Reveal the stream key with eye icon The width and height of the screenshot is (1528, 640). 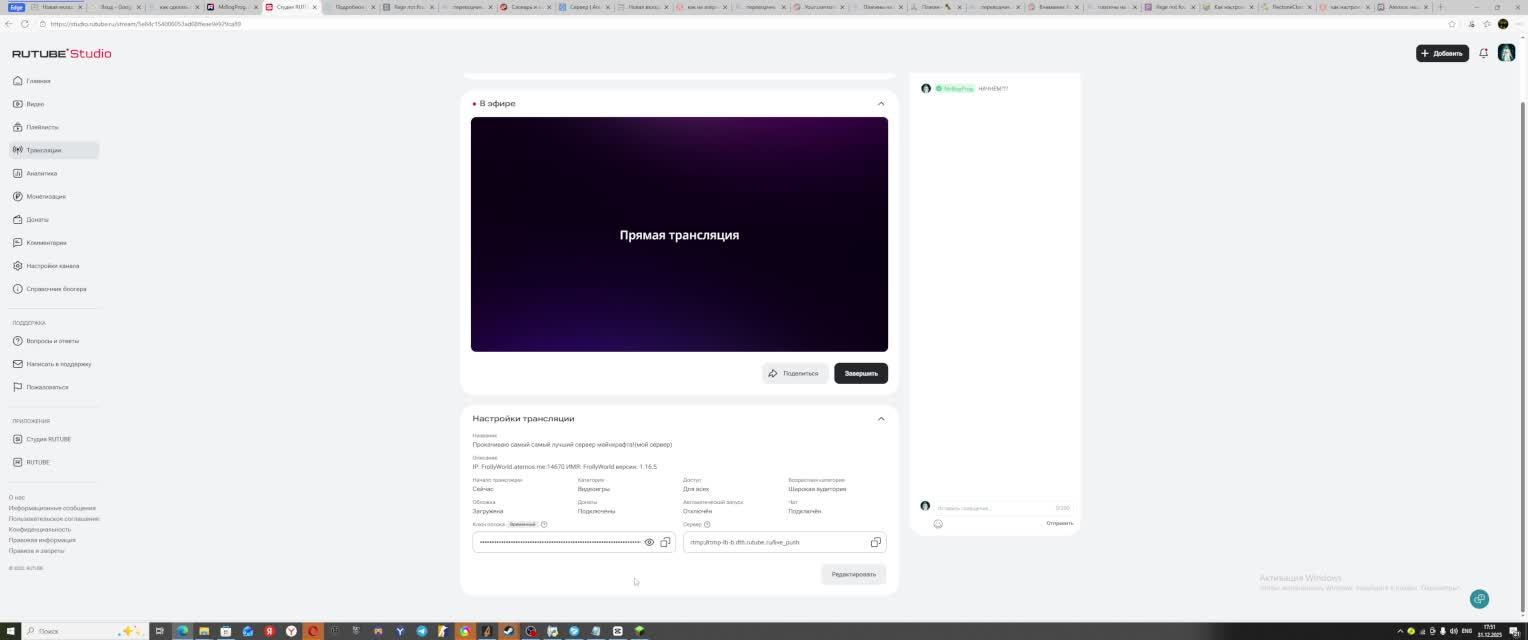tap(649, 542)
